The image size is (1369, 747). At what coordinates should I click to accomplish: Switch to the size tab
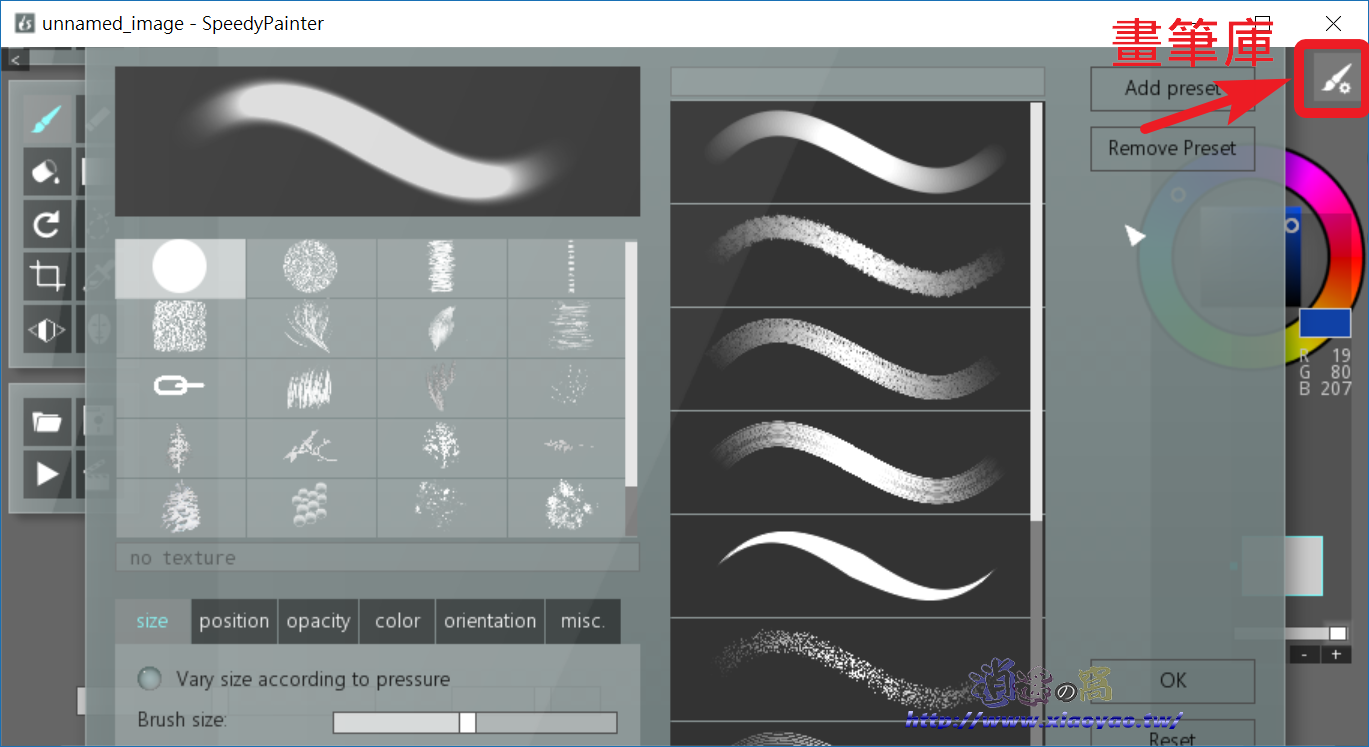[x=152, y=621]
